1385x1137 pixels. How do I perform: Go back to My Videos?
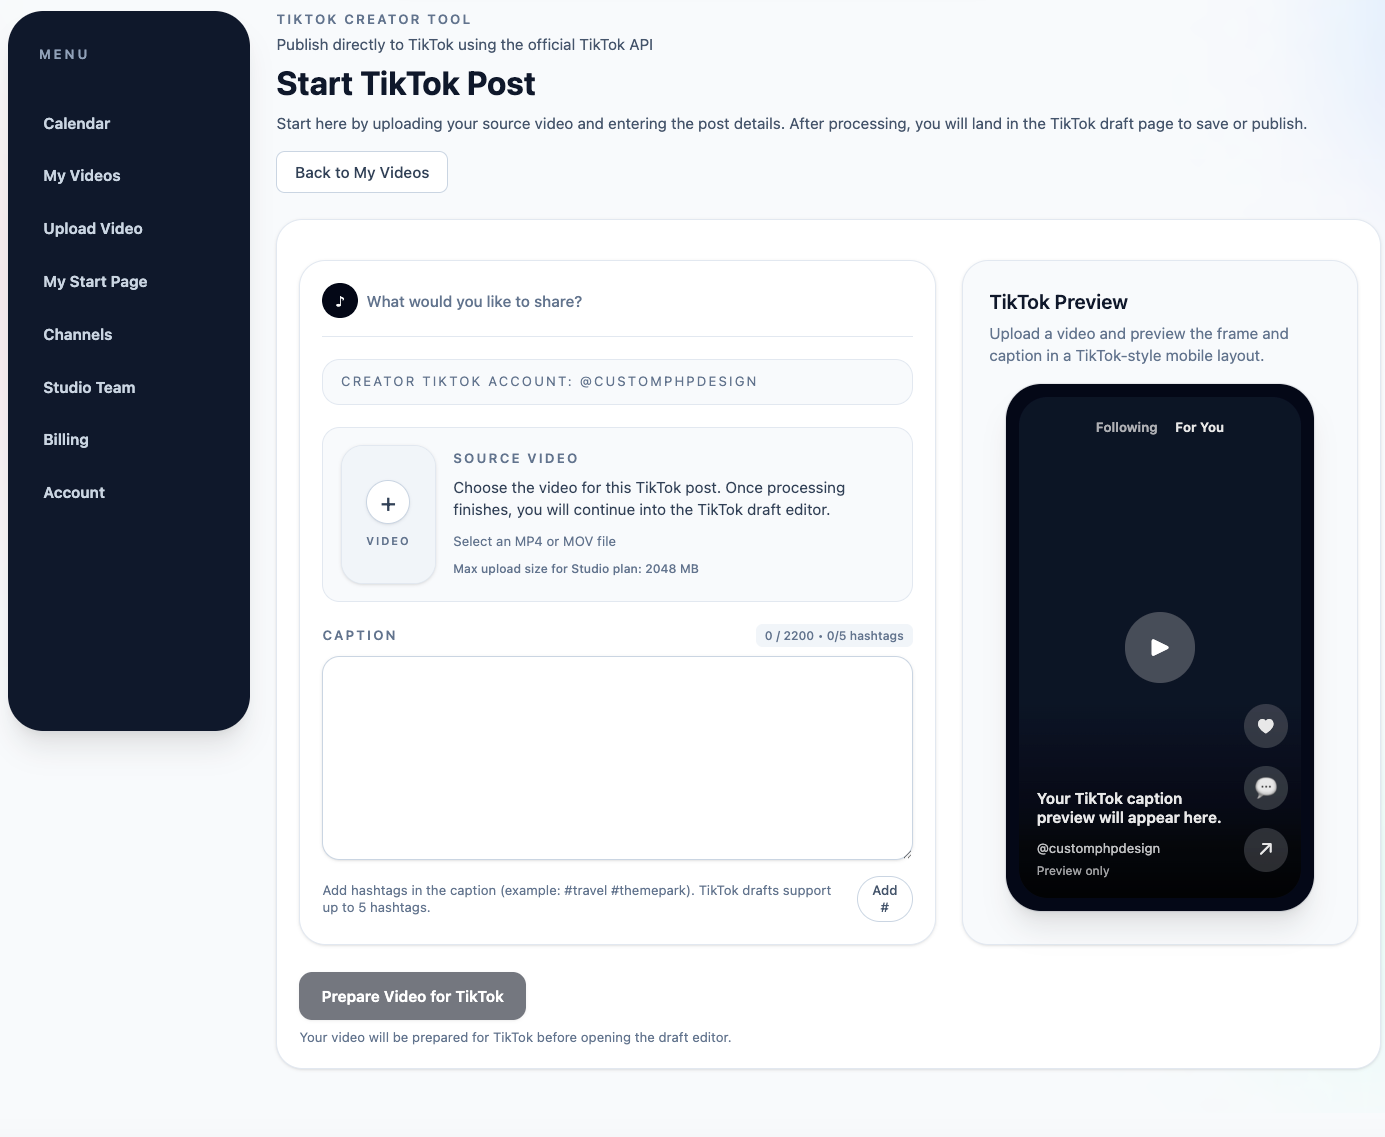[362, 172]
